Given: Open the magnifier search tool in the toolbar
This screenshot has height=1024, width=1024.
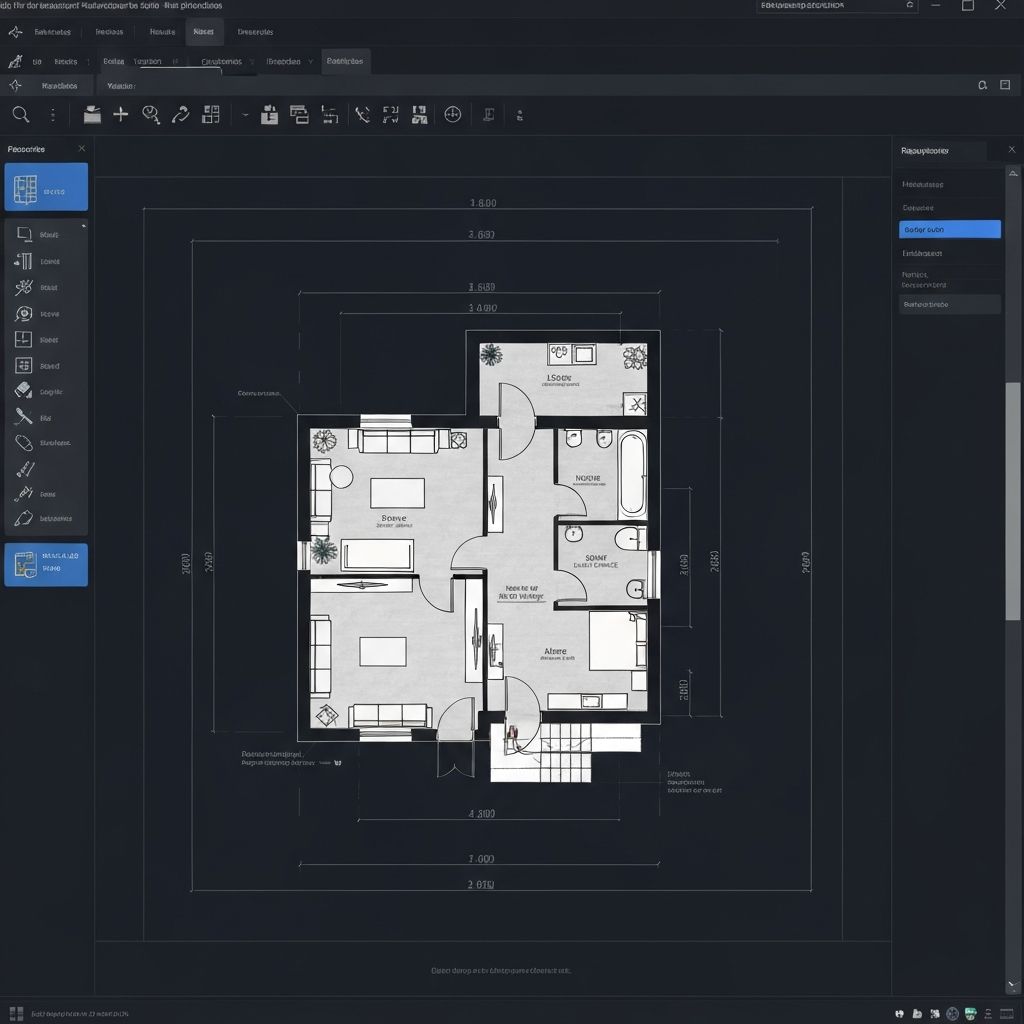Looking at the screenshot, I should (x=21, y=114).
